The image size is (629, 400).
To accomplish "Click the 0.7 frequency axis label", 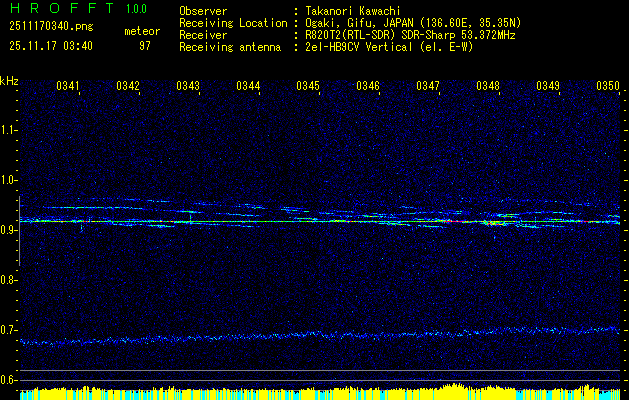I will pyautogui.click(x=9, y=329).
